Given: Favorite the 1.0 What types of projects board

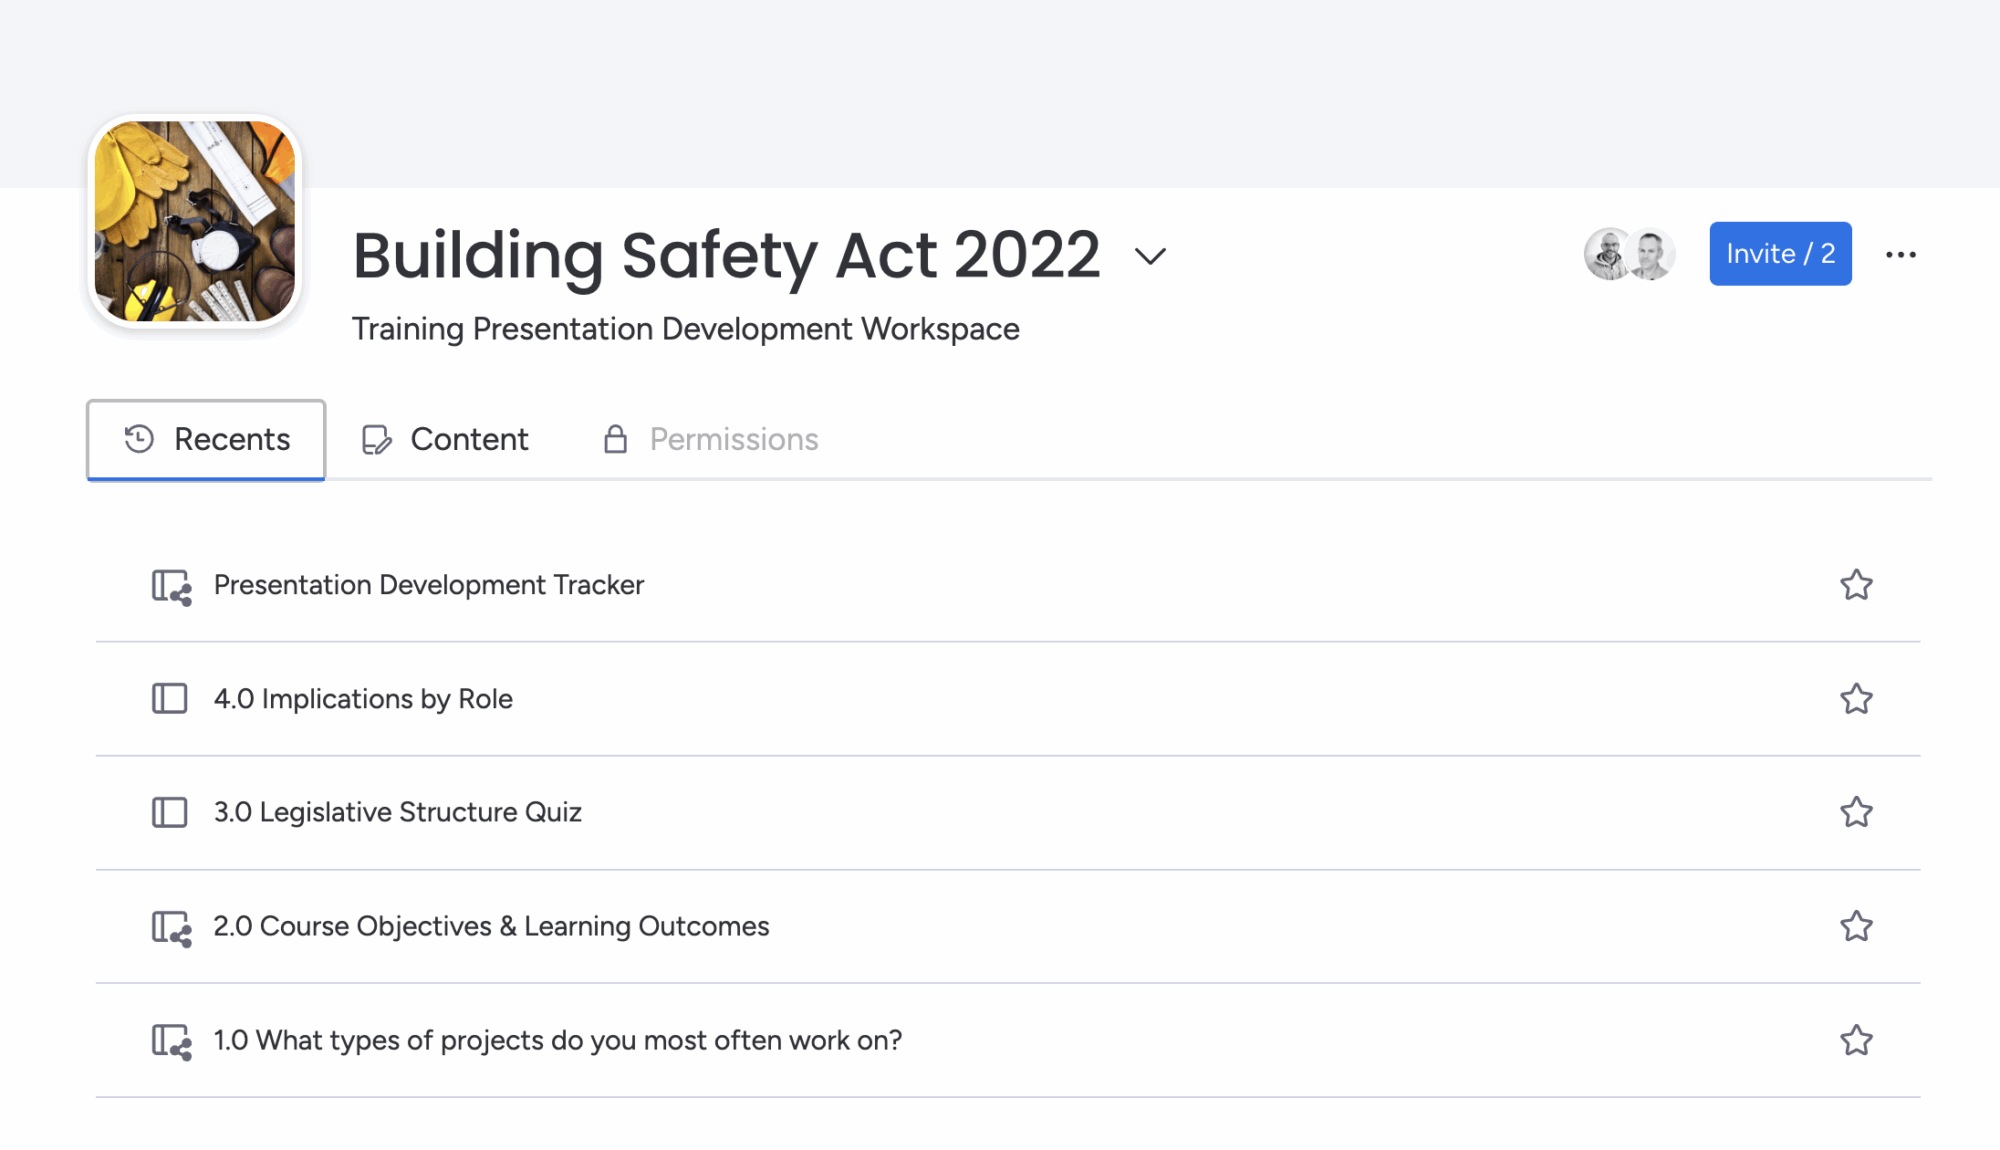Looking at the screenshot, I should coord(1856,1040).
